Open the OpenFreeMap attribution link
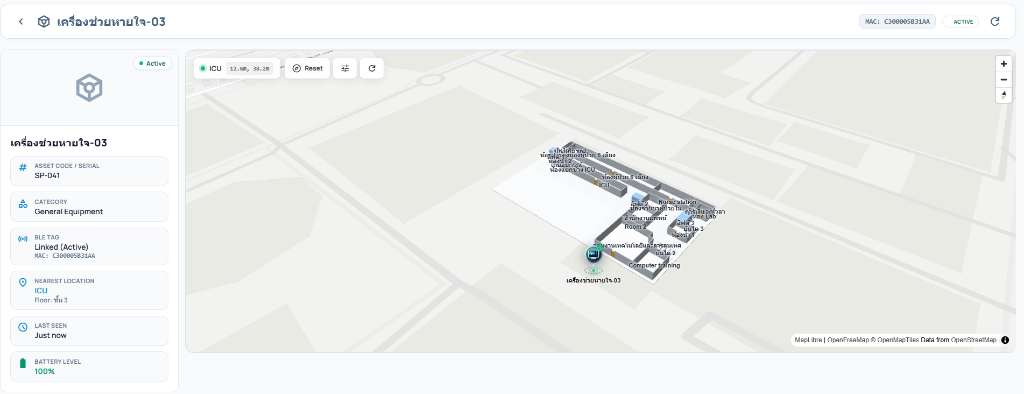Viewport: 1024px width, 394px height. coord(849,340)
